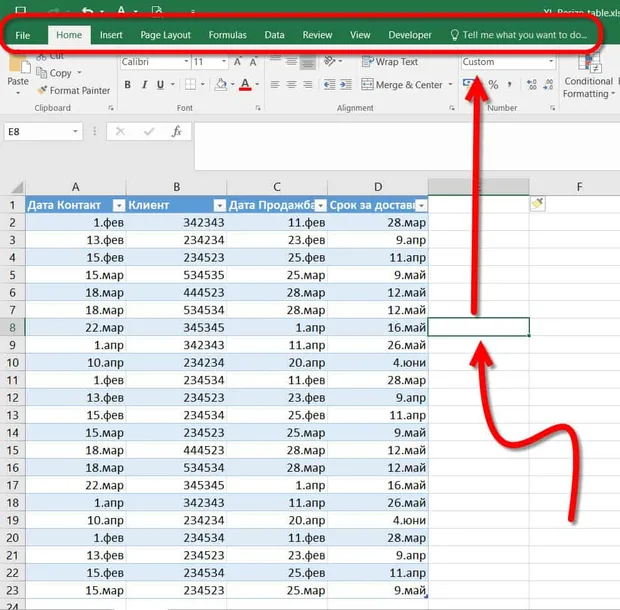The image size is (620, 610).
Task: Switch to the Insert tab
Action: tap(111, 35)
